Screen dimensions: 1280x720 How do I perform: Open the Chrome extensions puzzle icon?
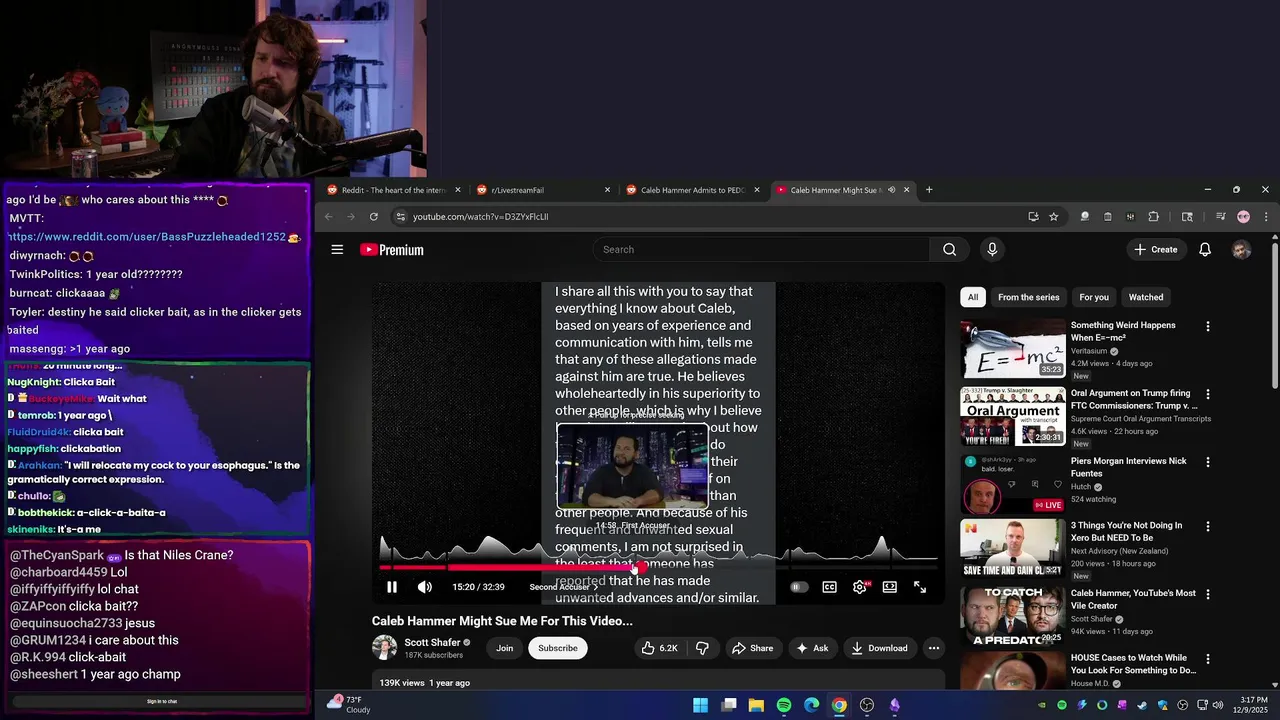point(1153,217)
